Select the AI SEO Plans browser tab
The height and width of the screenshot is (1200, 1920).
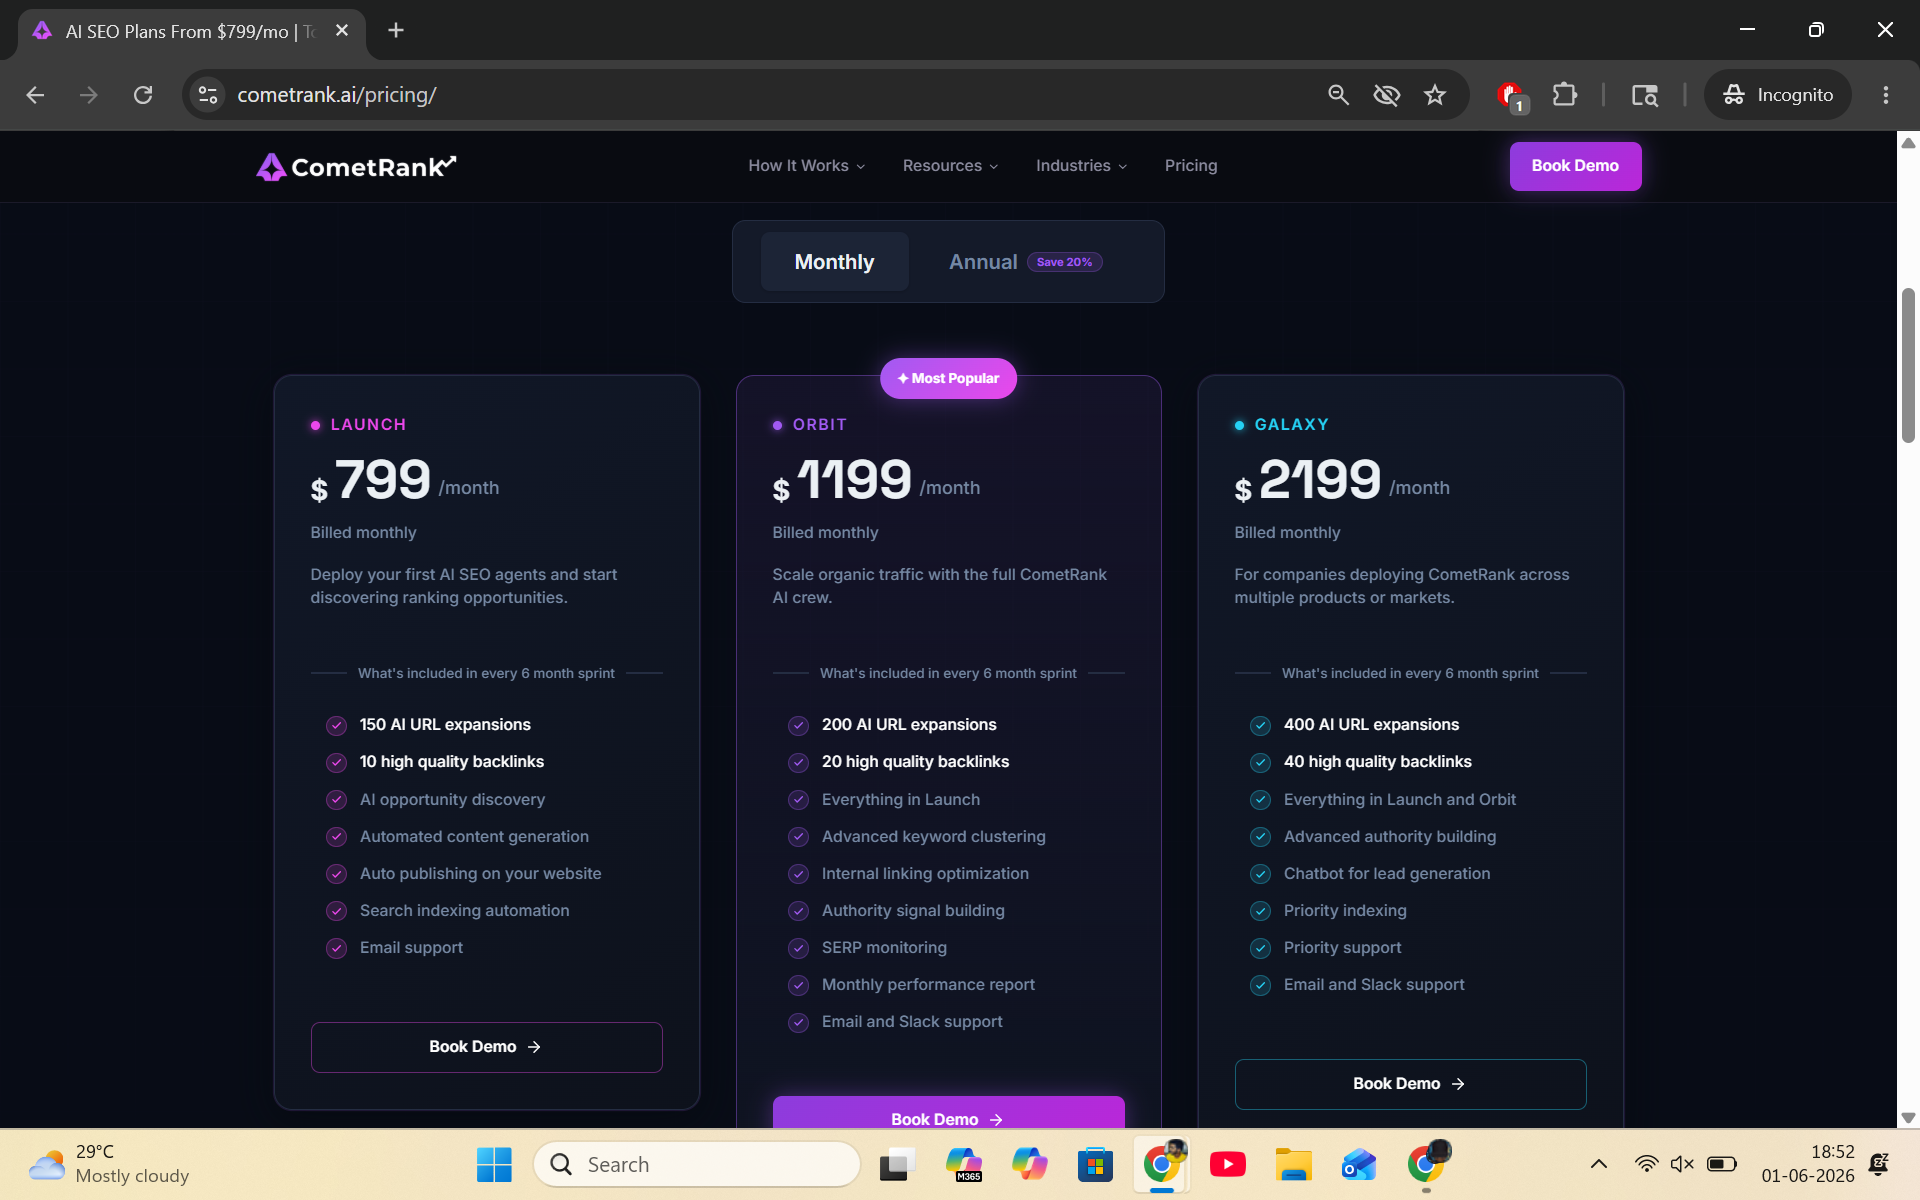pos(190,31)
